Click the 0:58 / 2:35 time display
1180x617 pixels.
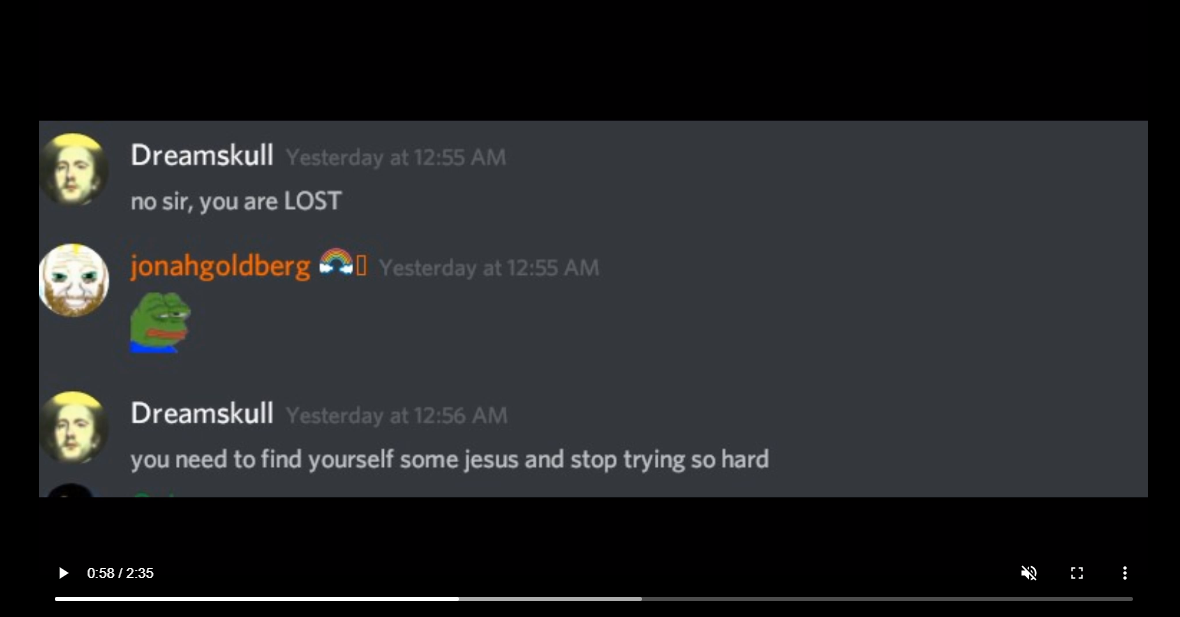(120, 573)
